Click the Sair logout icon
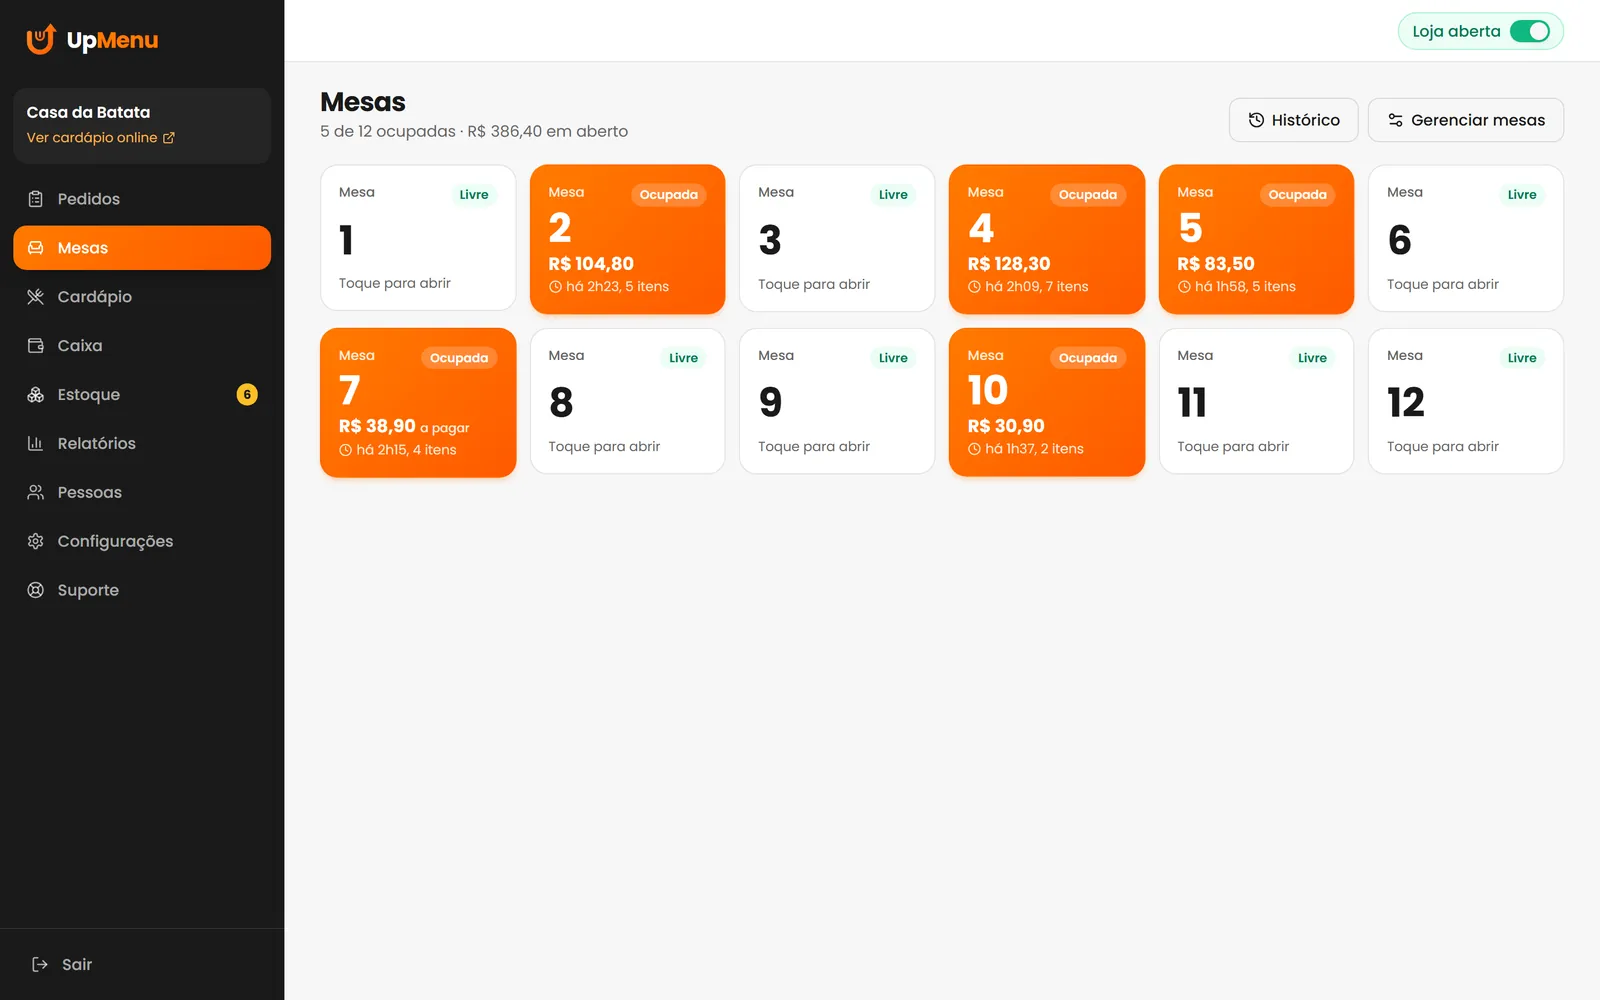This screenshot has width=1600, height=1000. (40, 965)
